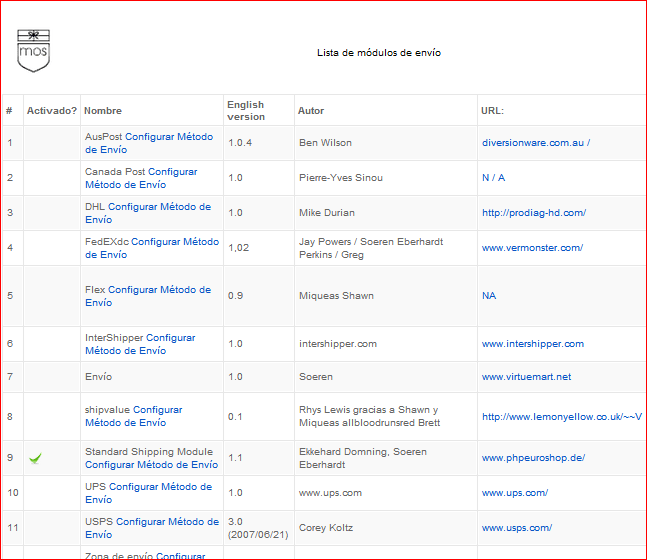Visit www.virtuemart.net link
Viewport: 647px width, 560px height.
527,377
